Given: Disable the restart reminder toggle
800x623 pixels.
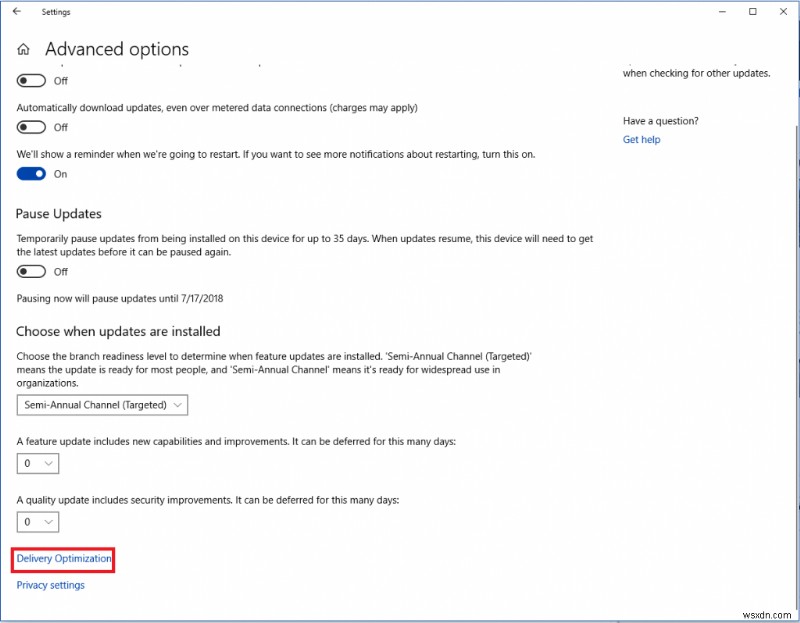Looking at the screenshot, I should pos(31,173).
